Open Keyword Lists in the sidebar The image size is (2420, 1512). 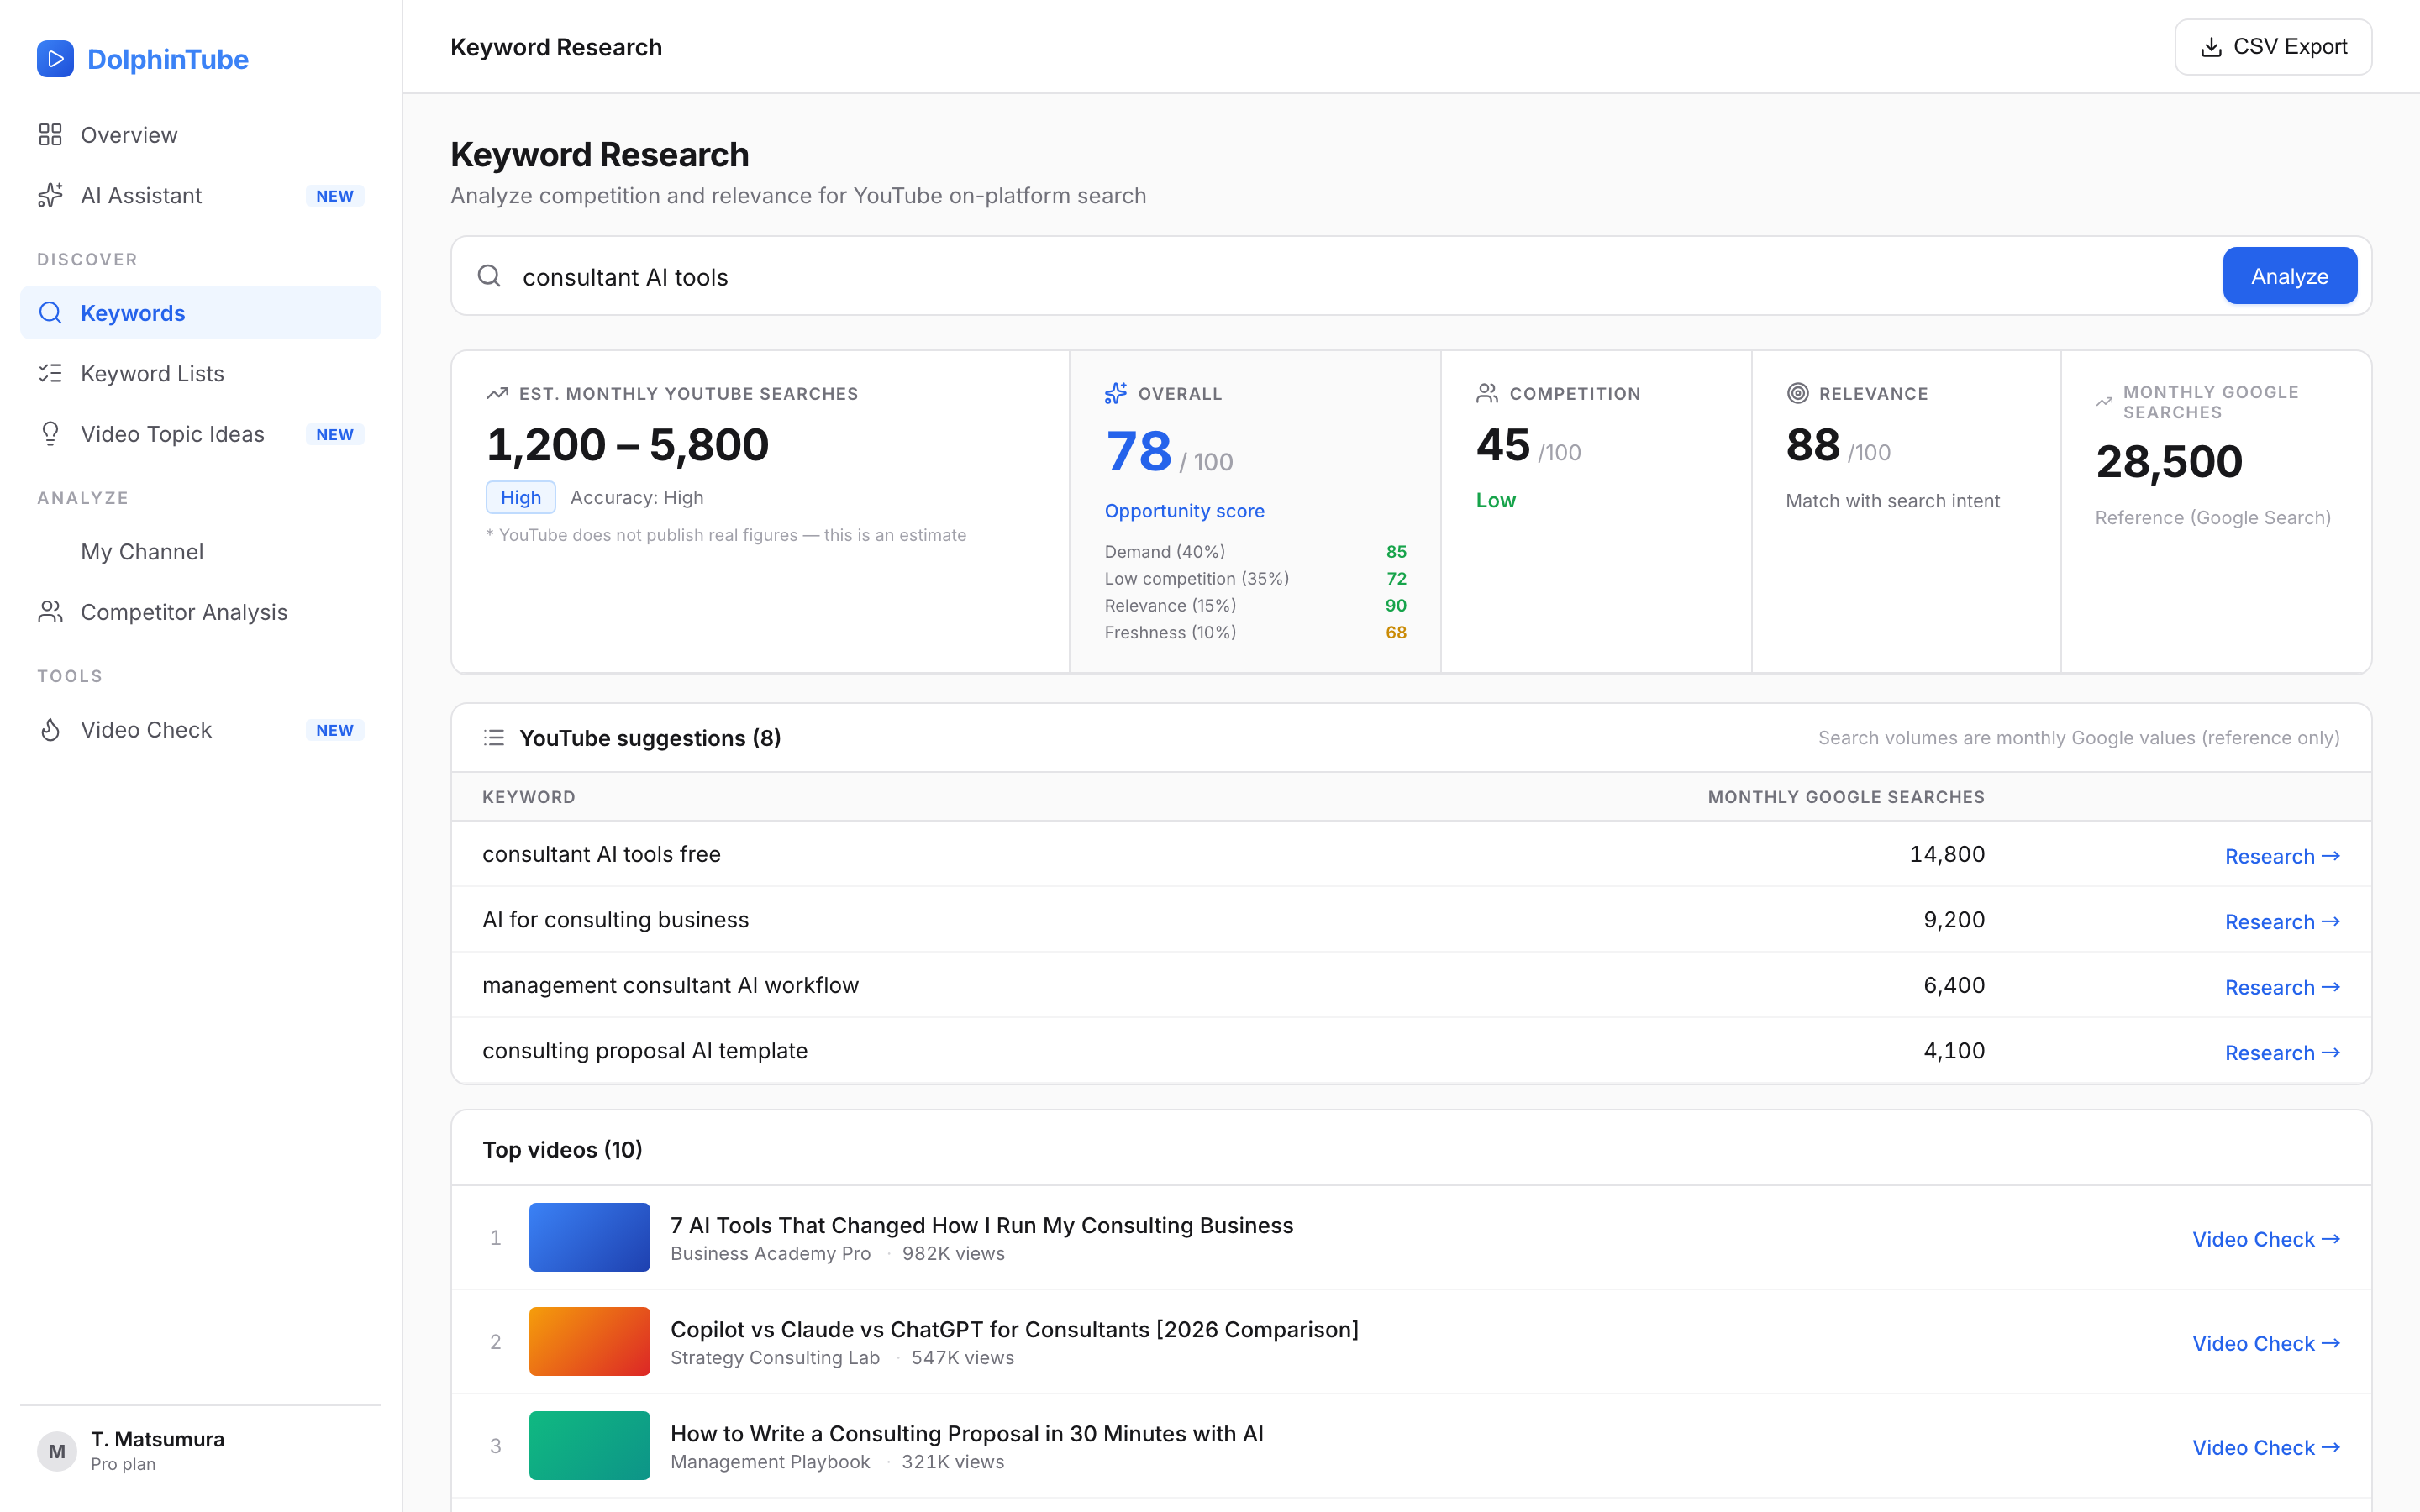201,373
